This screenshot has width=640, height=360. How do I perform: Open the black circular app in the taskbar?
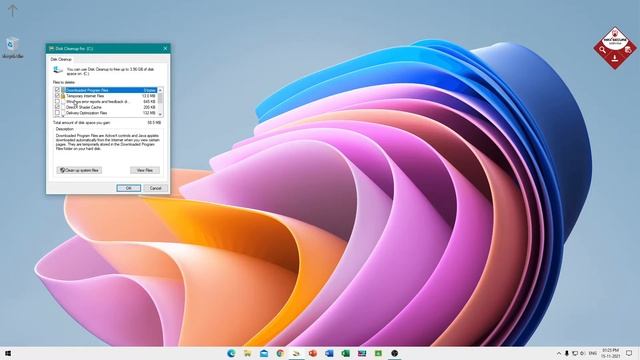(x=395, y=353)
